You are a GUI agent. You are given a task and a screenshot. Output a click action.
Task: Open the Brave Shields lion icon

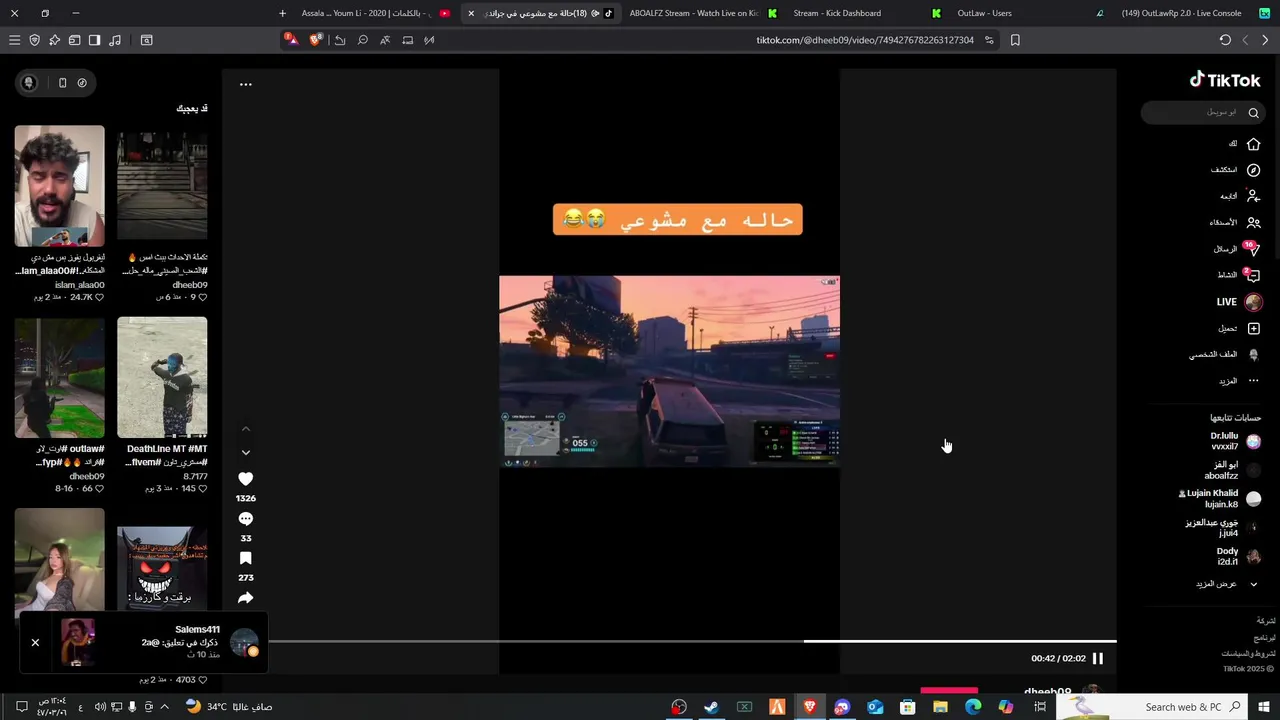[x=316, y=40]
